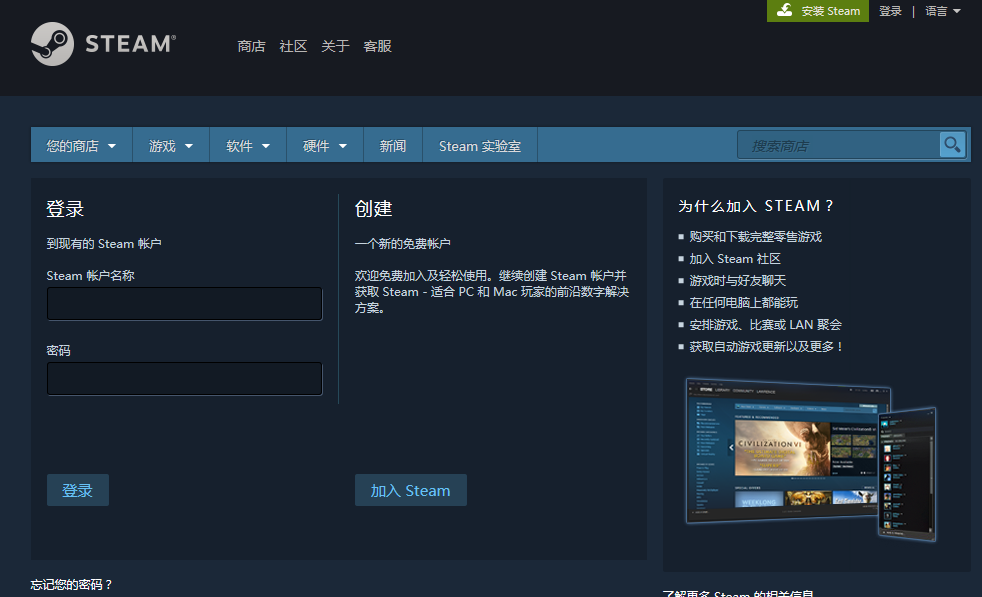Click the top-right 登录 link

(890, 11)
